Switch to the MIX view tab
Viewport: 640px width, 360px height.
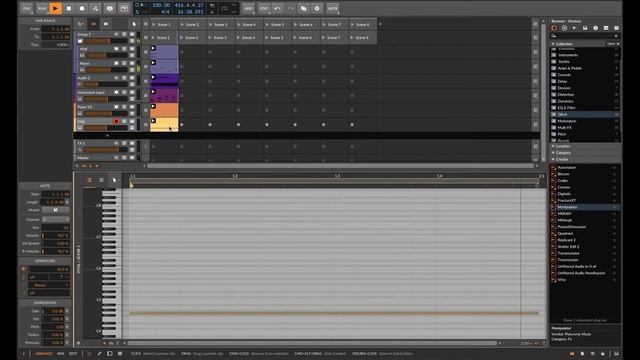coord(60,353)
